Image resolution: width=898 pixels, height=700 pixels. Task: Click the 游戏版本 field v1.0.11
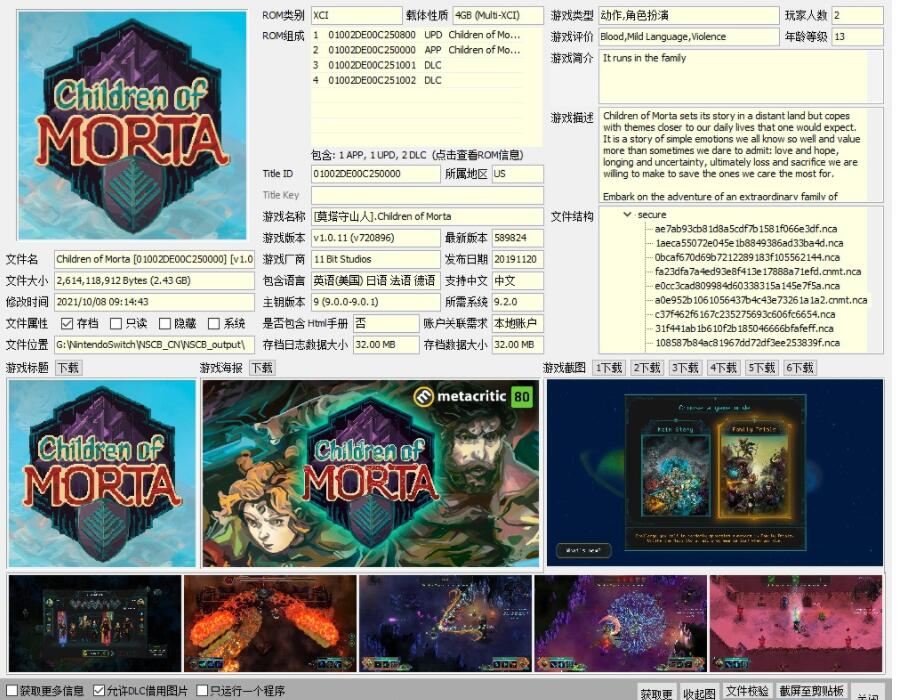tap(376, 238)
